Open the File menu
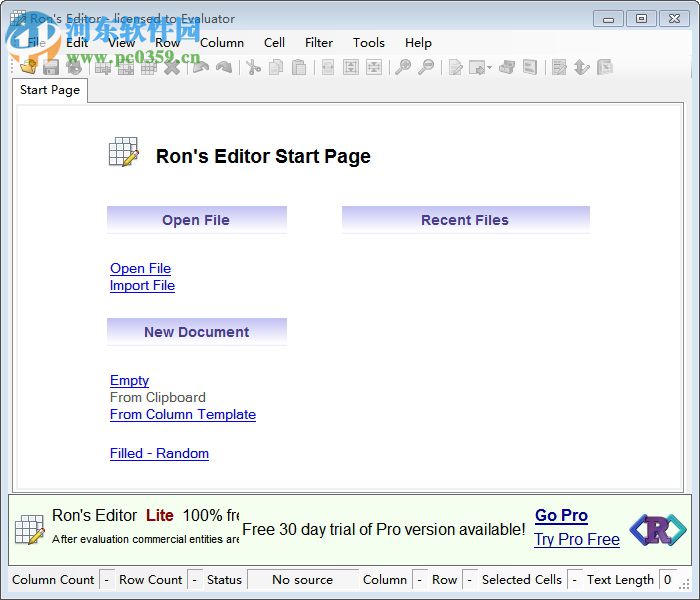700x600 pixels. [37, 43]
